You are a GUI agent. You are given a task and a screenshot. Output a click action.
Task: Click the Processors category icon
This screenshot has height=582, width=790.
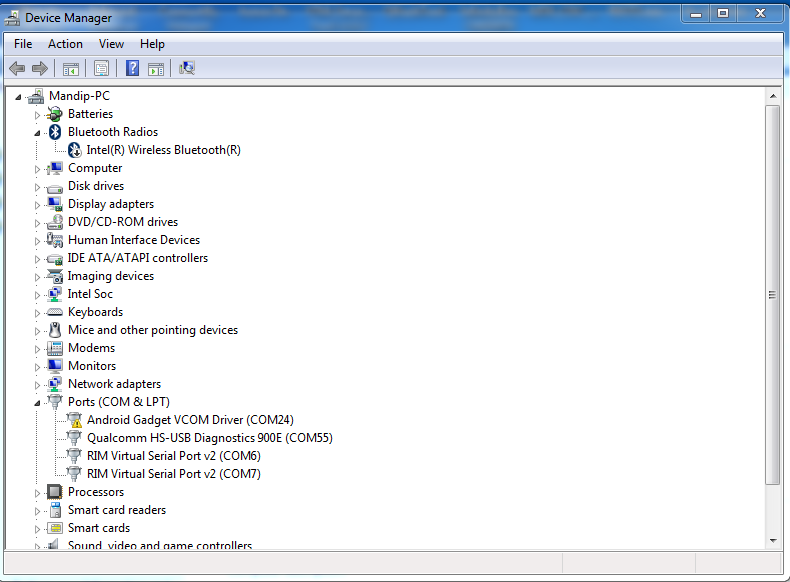click(x=56, y=492)
